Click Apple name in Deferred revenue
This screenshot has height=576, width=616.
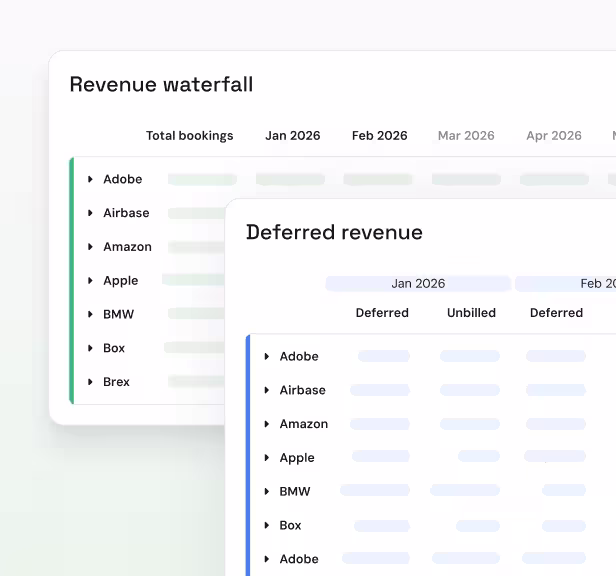[297, 458]
